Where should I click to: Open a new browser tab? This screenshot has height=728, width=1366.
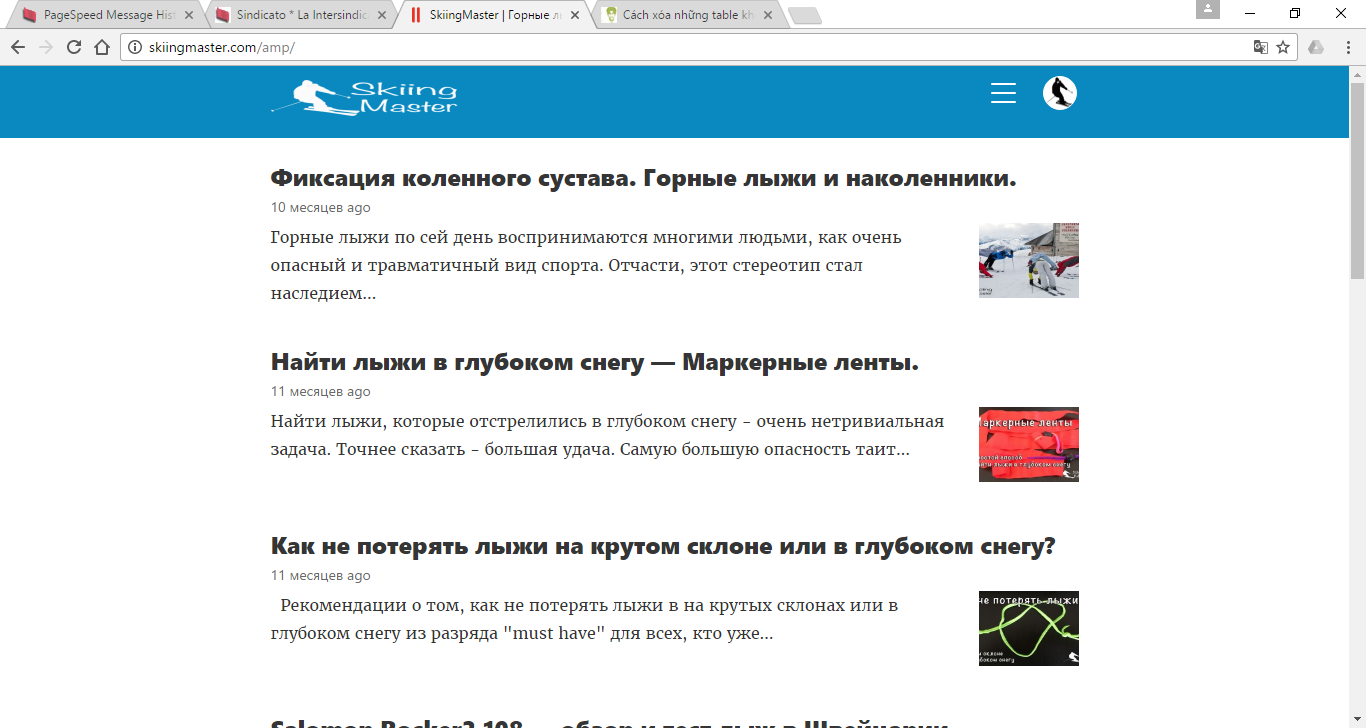coord(804,16)
